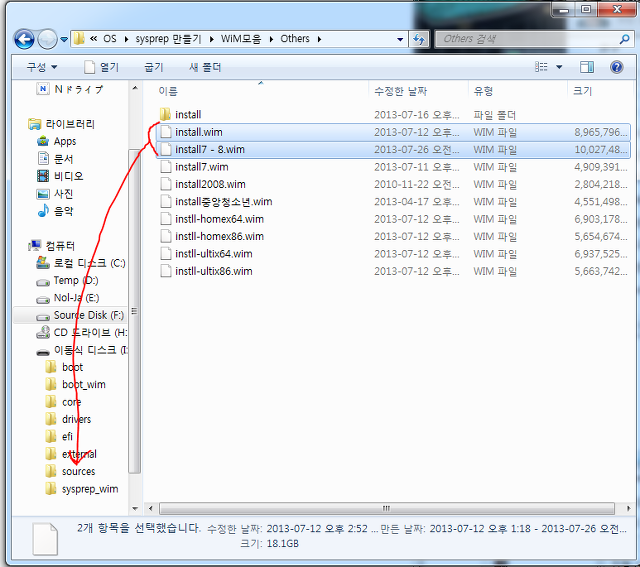Expand the arrow after OS breadcrumb

(x=126, y=39)
